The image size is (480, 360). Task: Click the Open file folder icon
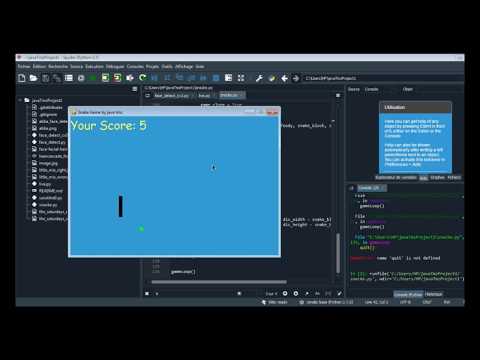tap(33, 78)
